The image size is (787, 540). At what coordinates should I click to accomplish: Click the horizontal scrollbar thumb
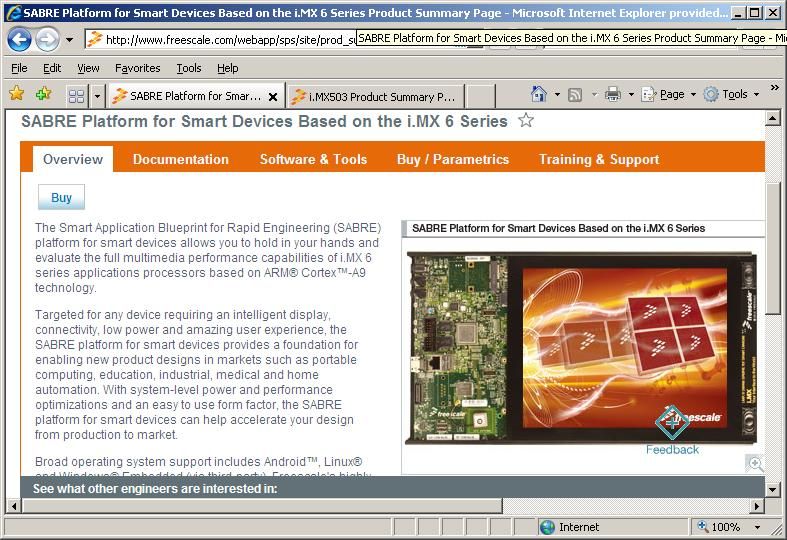pos(262,506)
